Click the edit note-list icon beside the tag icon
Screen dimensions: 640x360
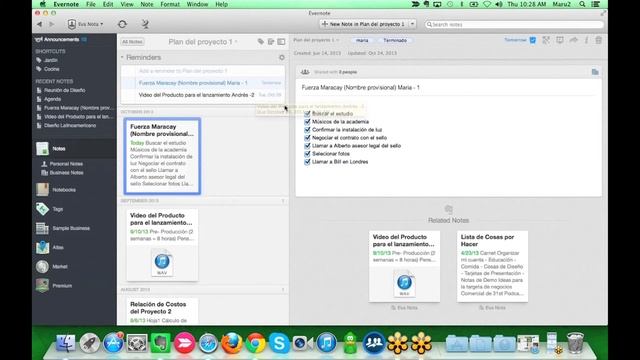(271, 42)
